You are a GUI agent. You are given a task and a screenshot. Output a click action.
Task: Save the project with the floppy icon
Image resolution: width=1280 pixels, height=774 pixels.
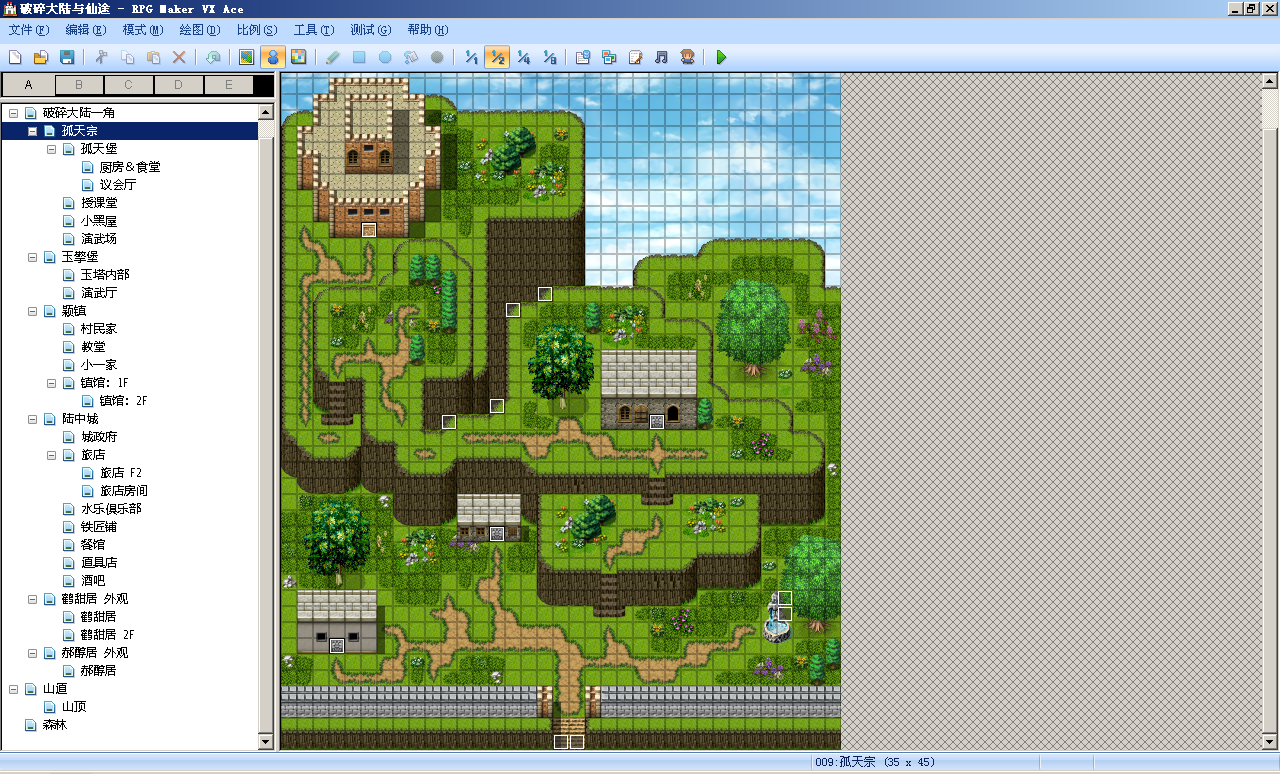tap(67, 57)
